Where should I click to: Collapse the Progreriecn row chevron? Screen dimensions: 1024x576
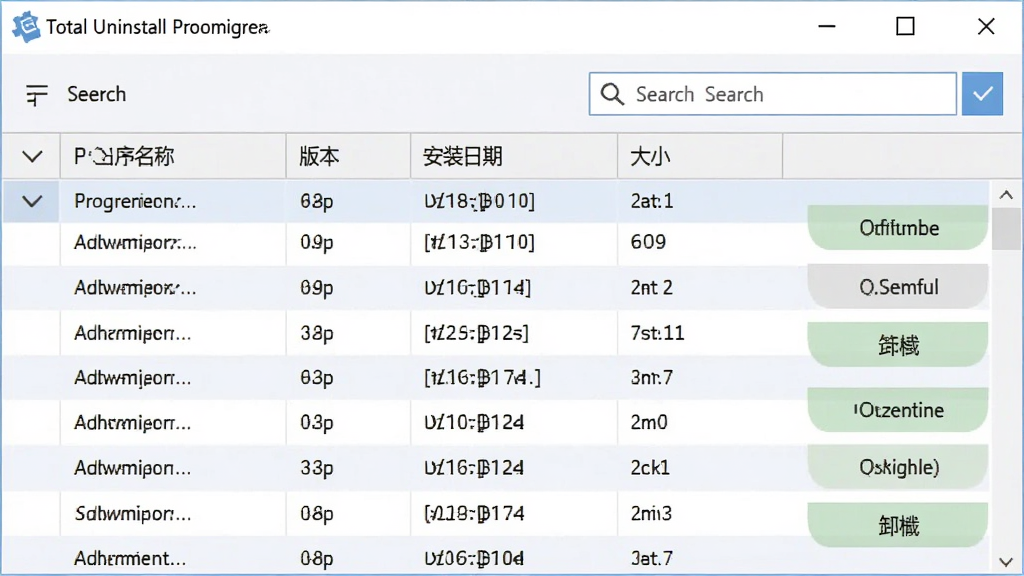[x=32, y=201]
